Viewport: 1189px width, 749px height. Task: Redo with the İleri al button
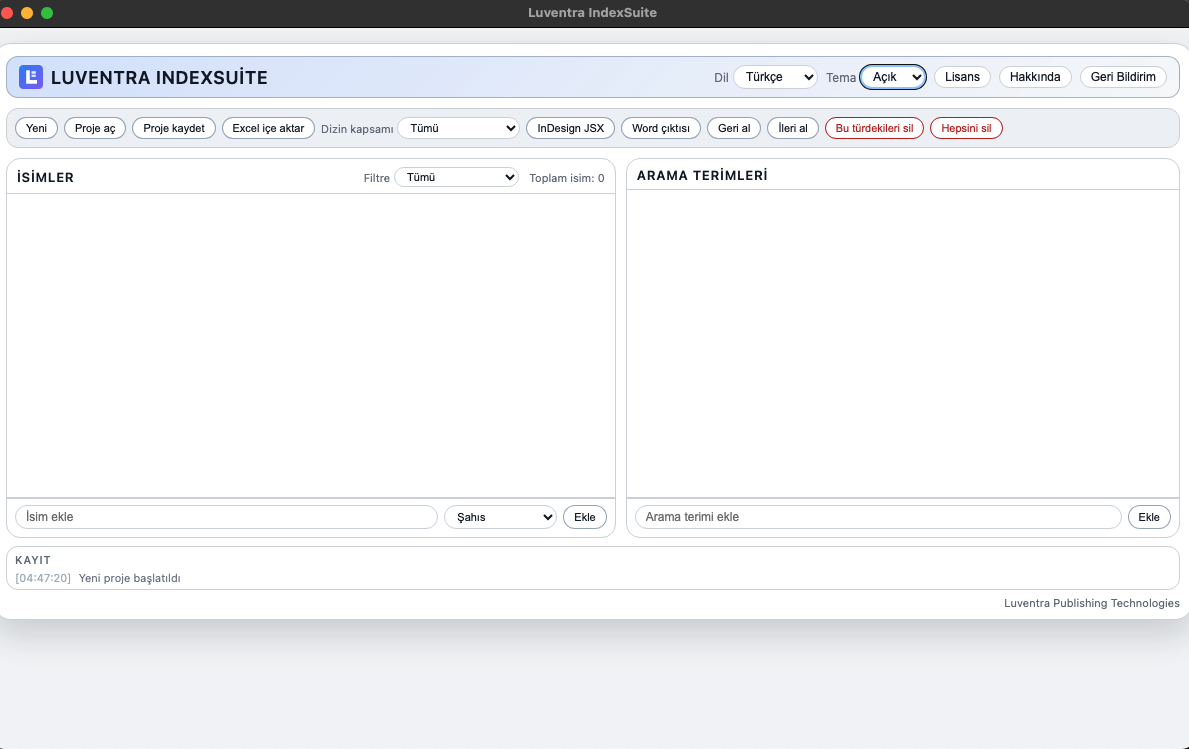click(793, 128)
